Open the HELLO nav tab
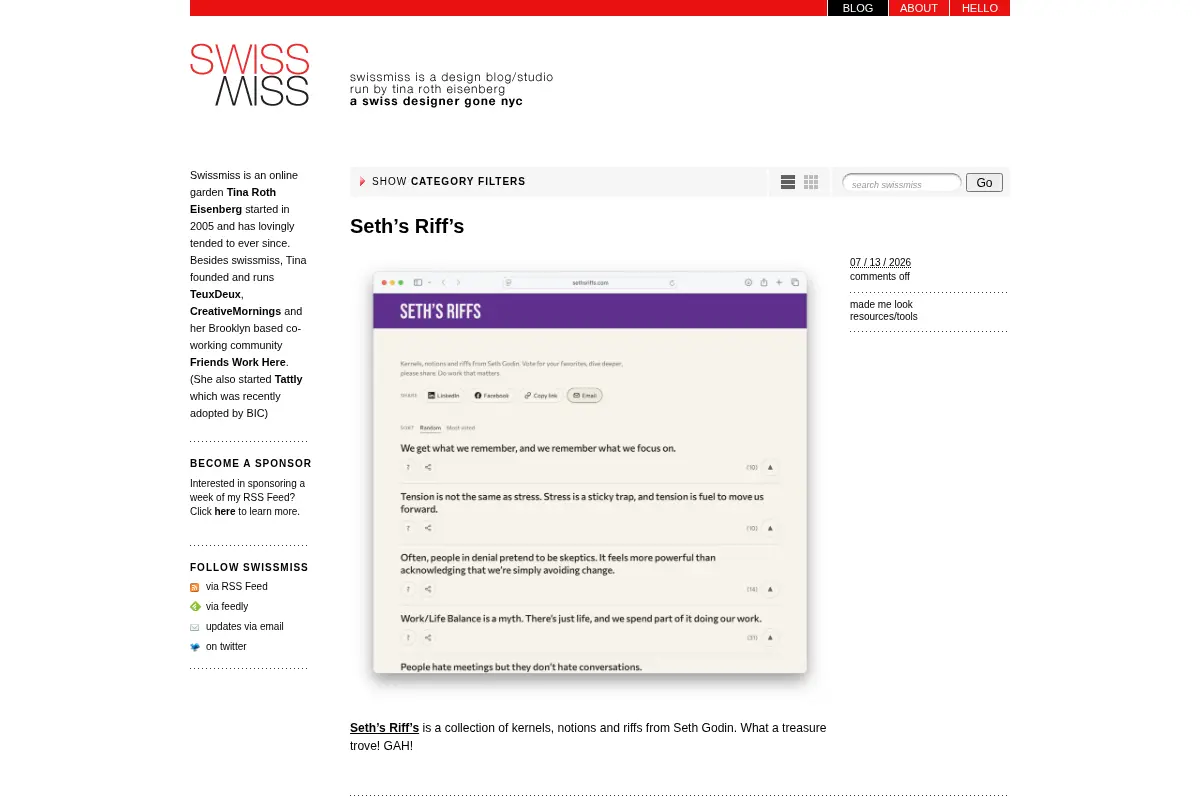Viewport: 1200px width, 800px height. (980, 8)
